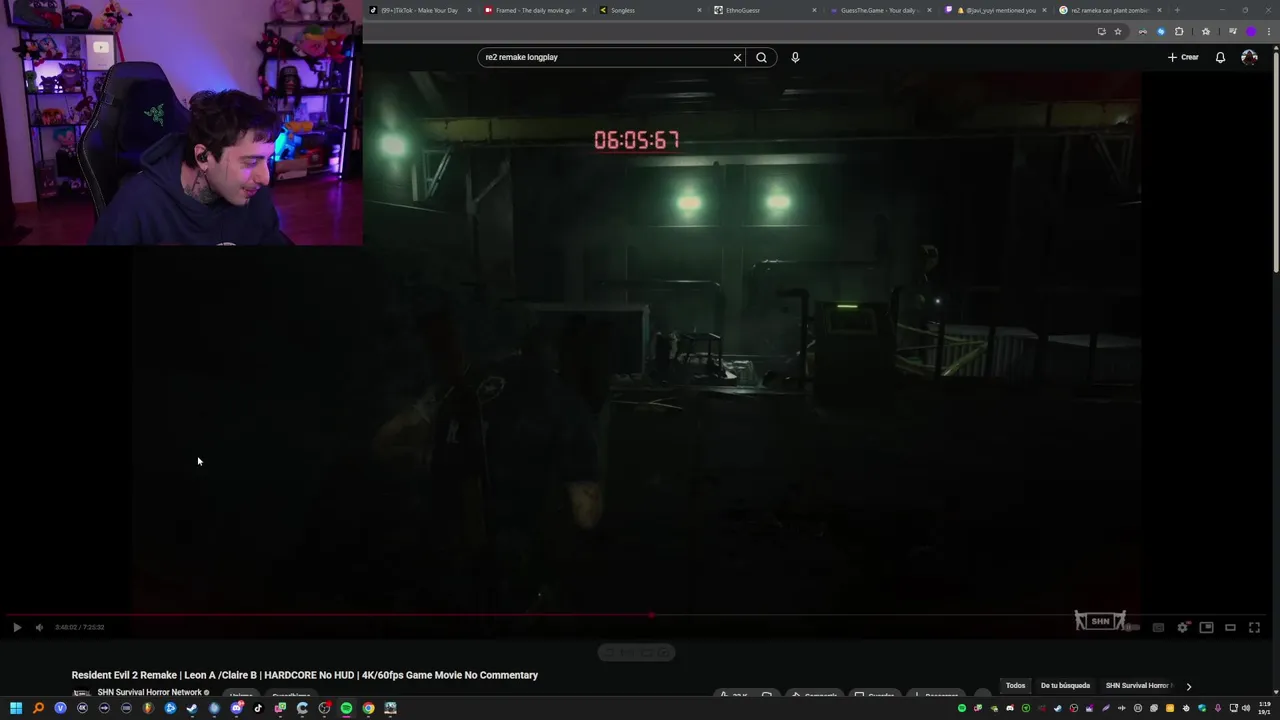
Task: Switch to the TikTok - Make Your Day tab
Action: point(420,10)
